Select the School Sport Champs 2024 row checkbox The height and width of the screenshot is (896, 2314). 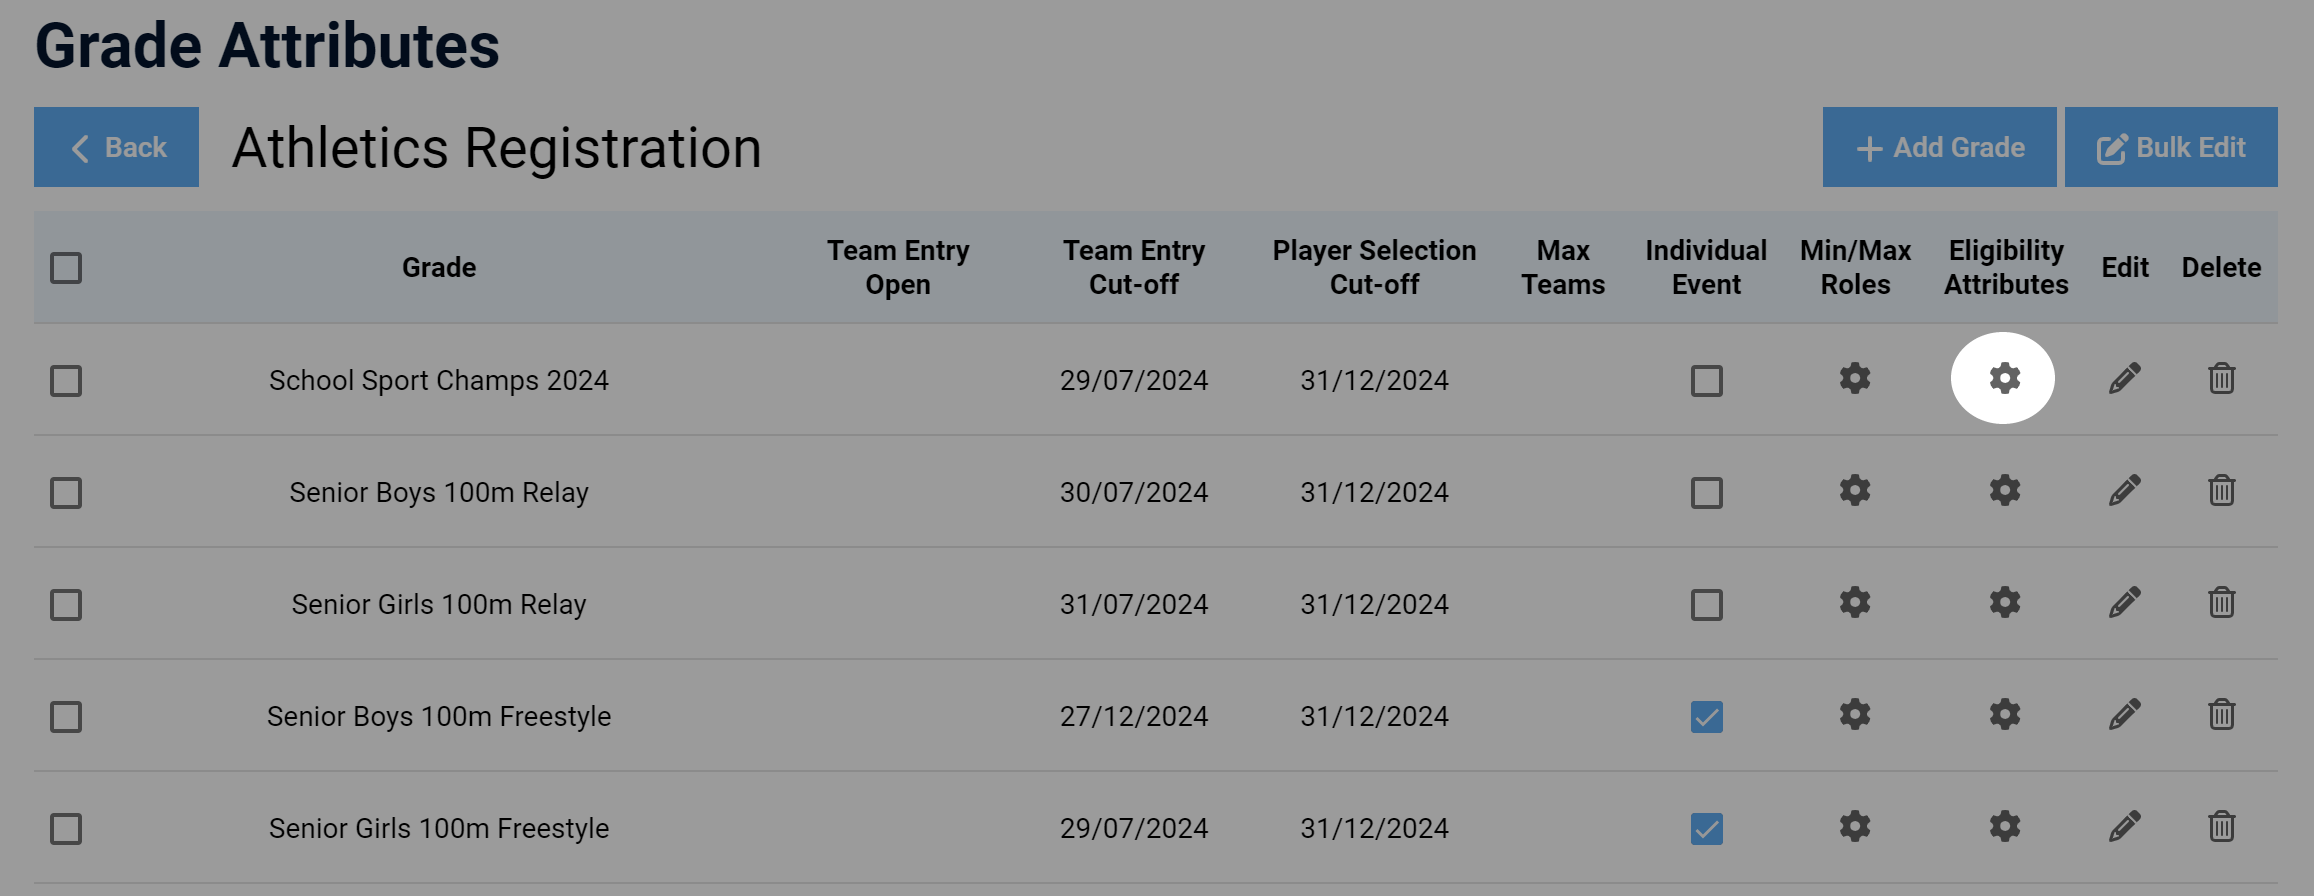pos(66,381)
